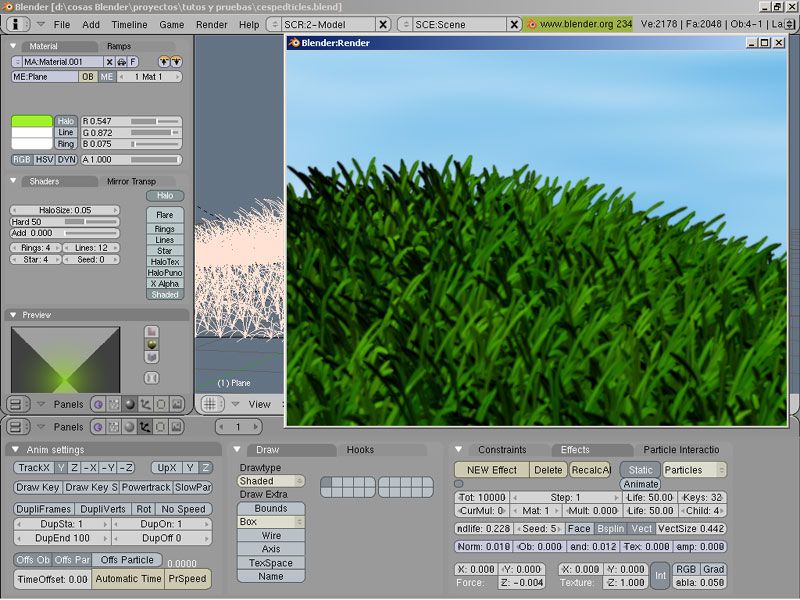Select Scene icon in object buttons header

click(177, 427)
